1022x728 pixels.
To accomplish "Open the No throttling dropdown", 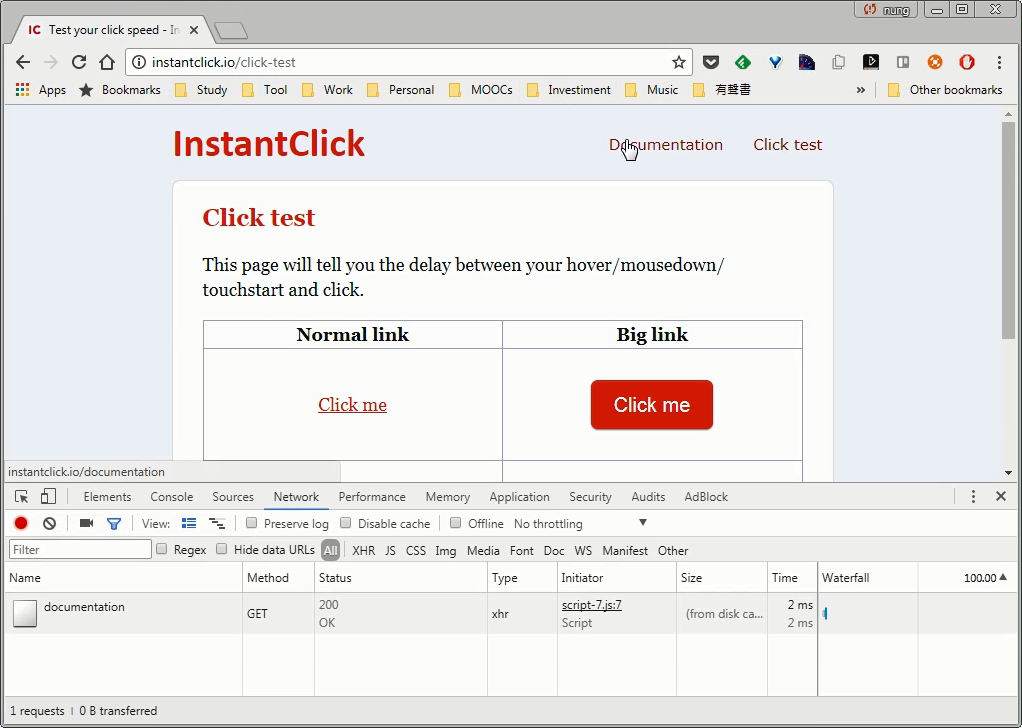I will click(x=580, y=523).
